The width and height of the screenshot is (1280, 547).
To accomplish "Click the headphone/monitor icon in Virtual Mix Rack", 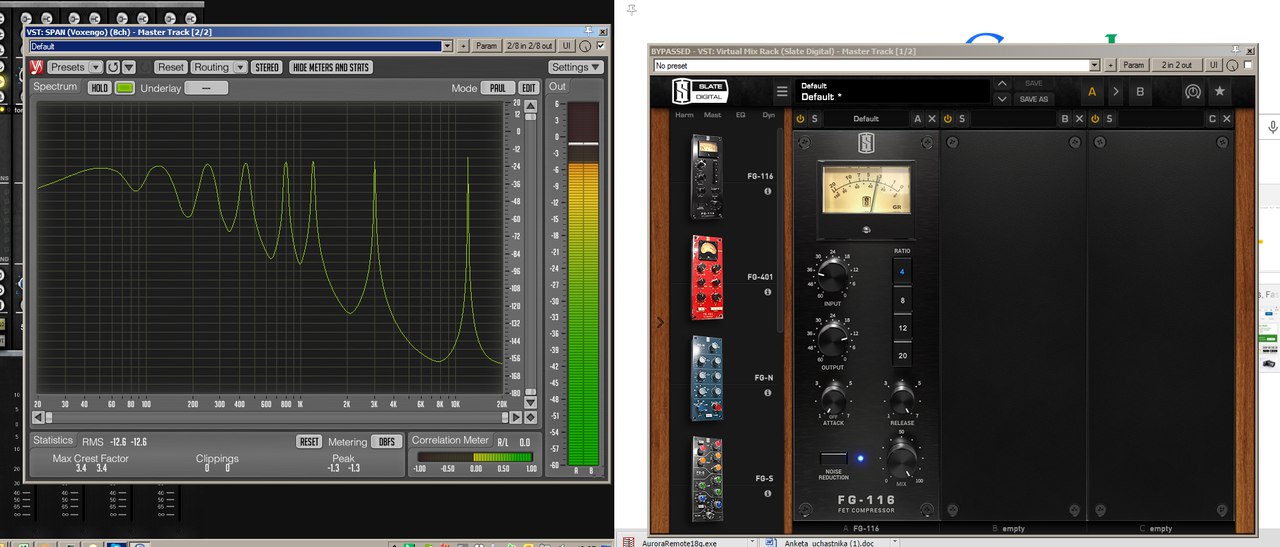I will [x=1192, y=92].
